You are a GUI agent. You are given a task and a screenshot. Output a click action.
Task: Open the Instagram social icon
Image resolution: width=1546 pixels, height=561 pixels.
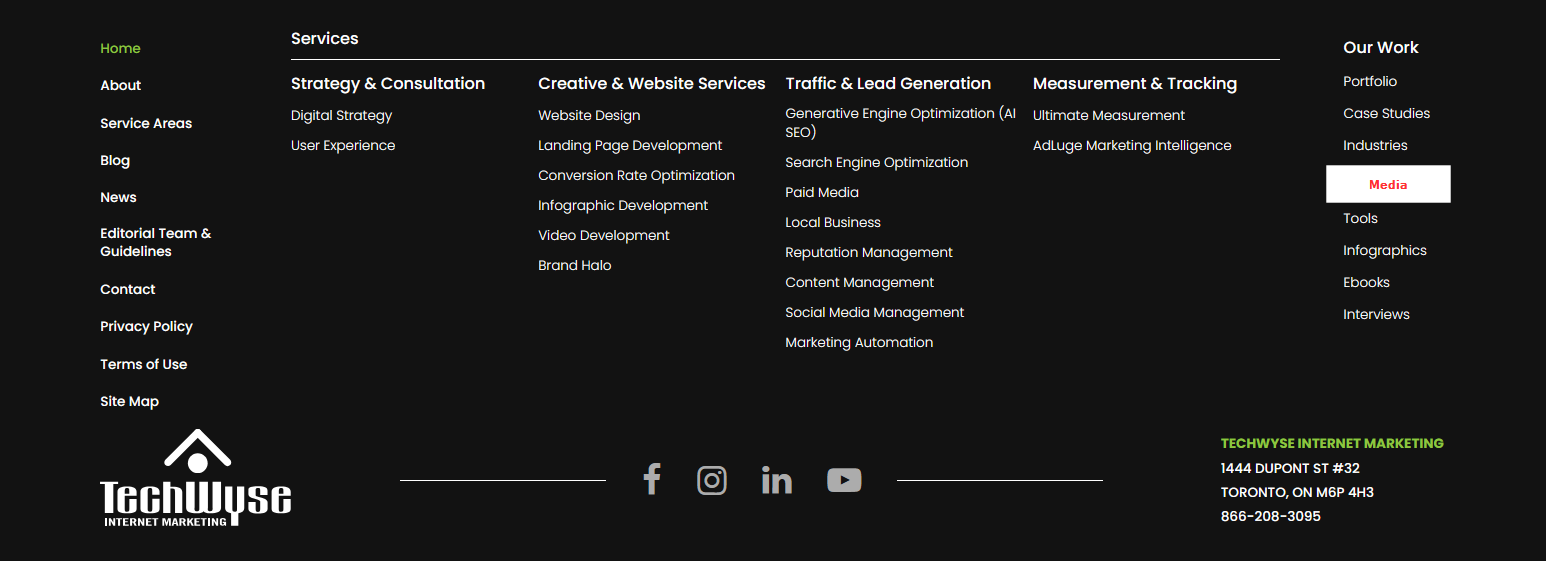[712, 480]
